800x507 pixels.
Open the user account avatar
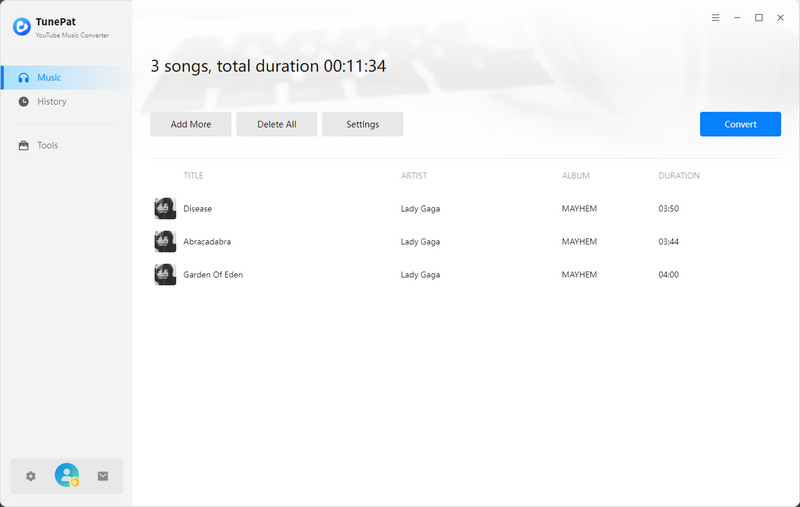tap(67, 475)
